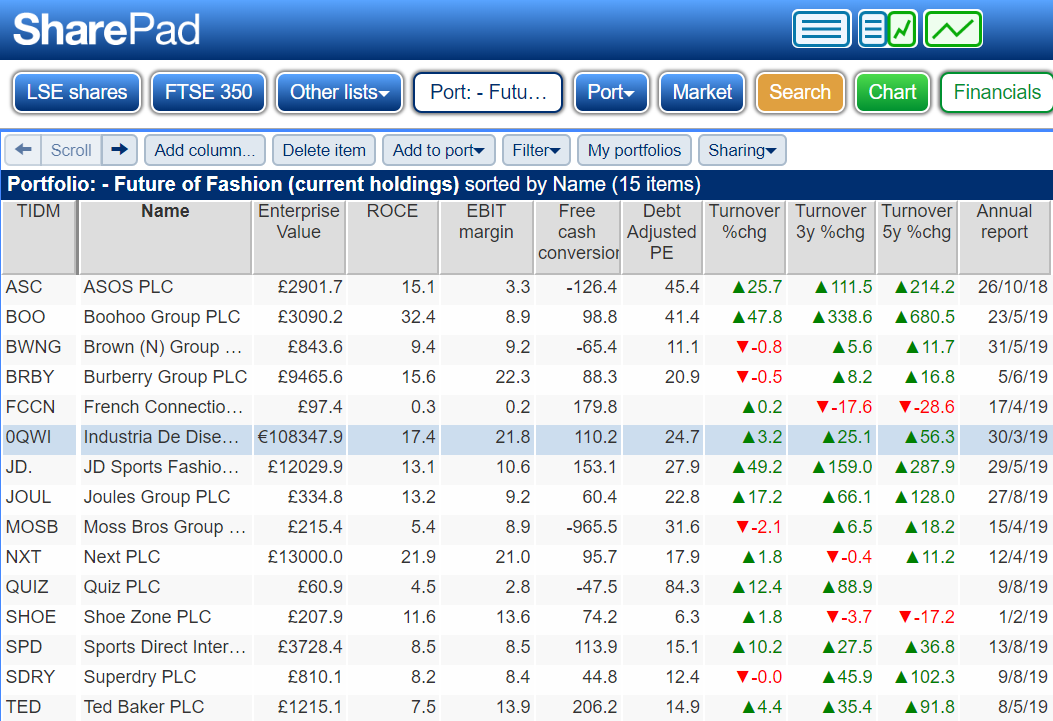The height and width of the screenshot is (721, 1053).
Task: Select the LSE shares list
Action: point(77,92)
